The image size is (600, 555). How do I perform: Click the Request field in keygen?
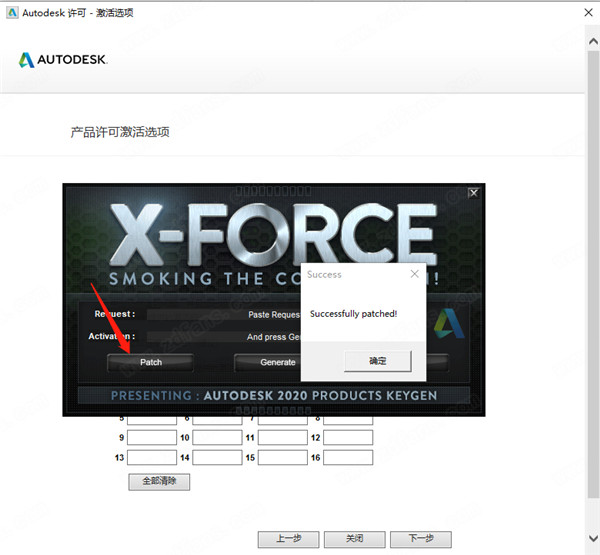tap(224, 315)
